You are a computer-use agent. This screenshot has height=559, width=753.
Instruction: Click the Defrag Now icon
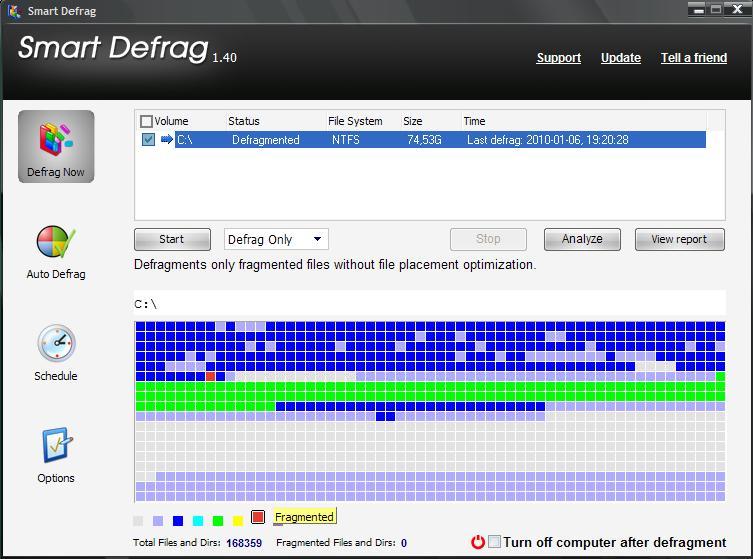coord(56,140)
